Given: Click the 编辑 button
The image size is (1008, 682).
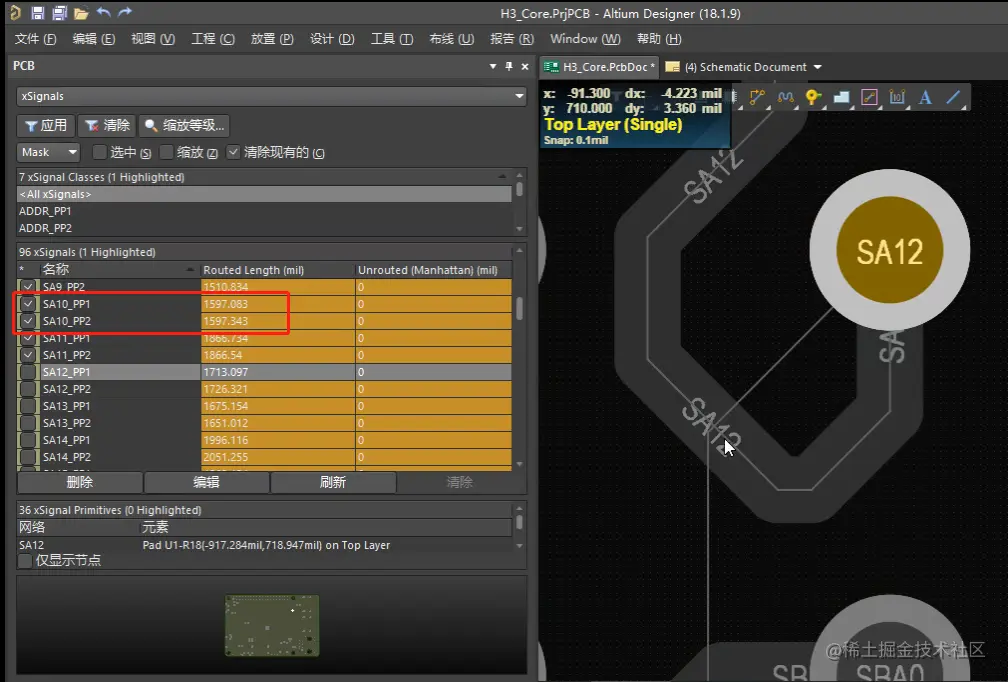Looking at the screenshot, I should [206, 482].
